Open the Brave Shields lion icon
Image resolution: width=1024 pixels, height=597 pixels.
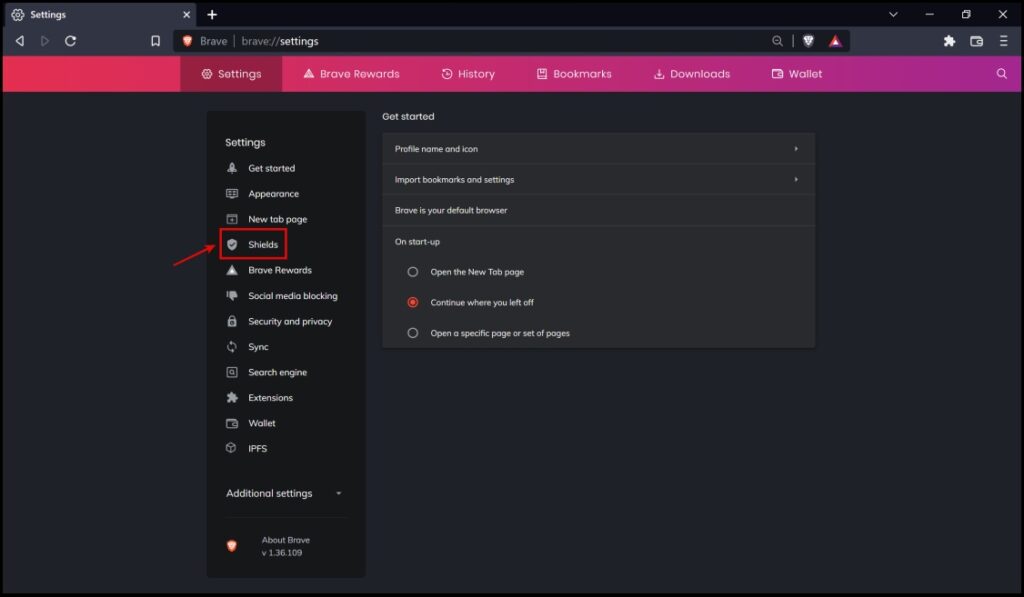tap(808, 41)
